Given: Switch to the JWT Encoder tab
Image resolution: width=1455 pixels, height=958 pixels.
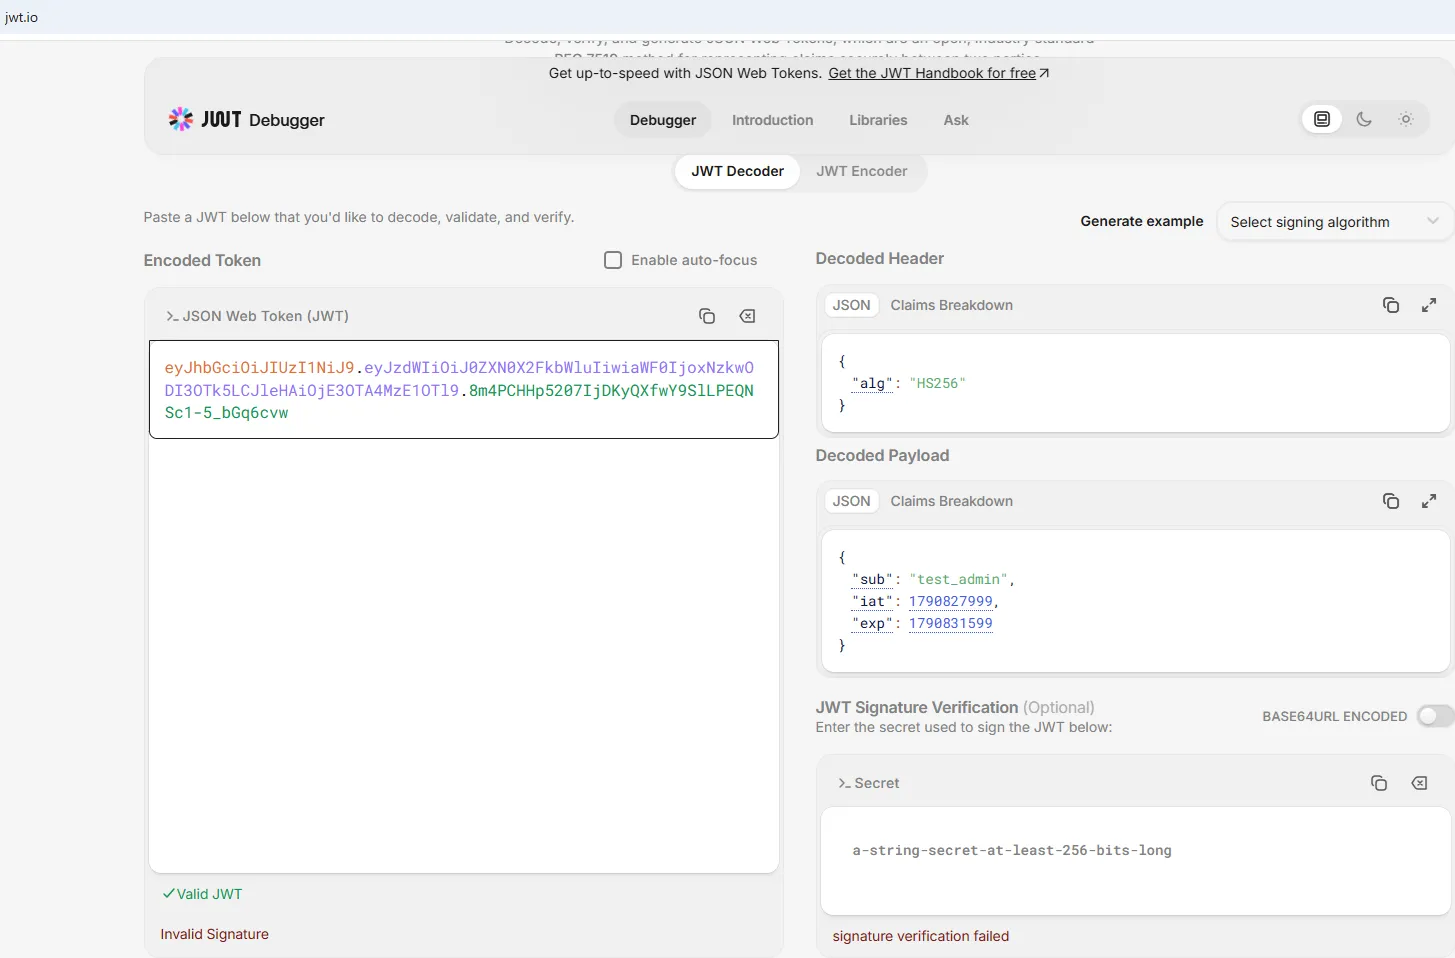Looking at the screenshot, I should (x=862, y=171).
